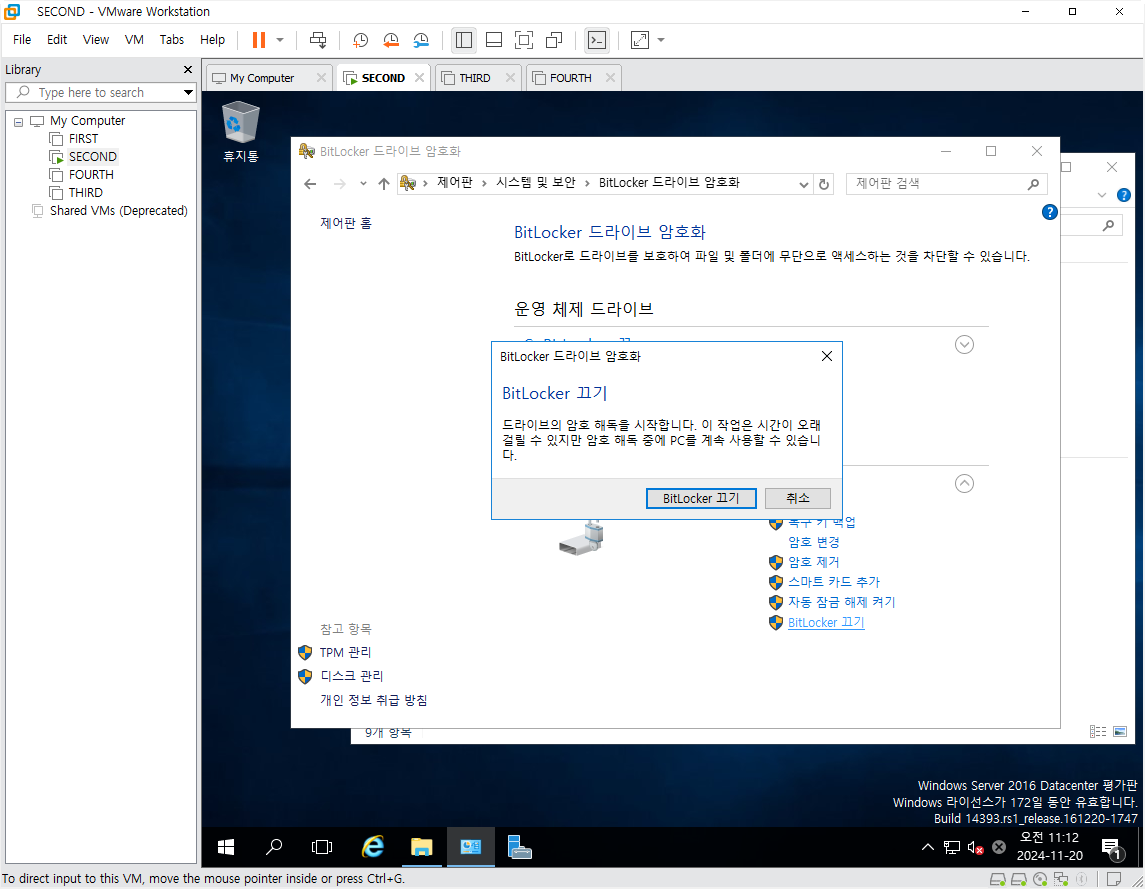Launch Internet Explorer from guest taskbar

tap(373, 847)
